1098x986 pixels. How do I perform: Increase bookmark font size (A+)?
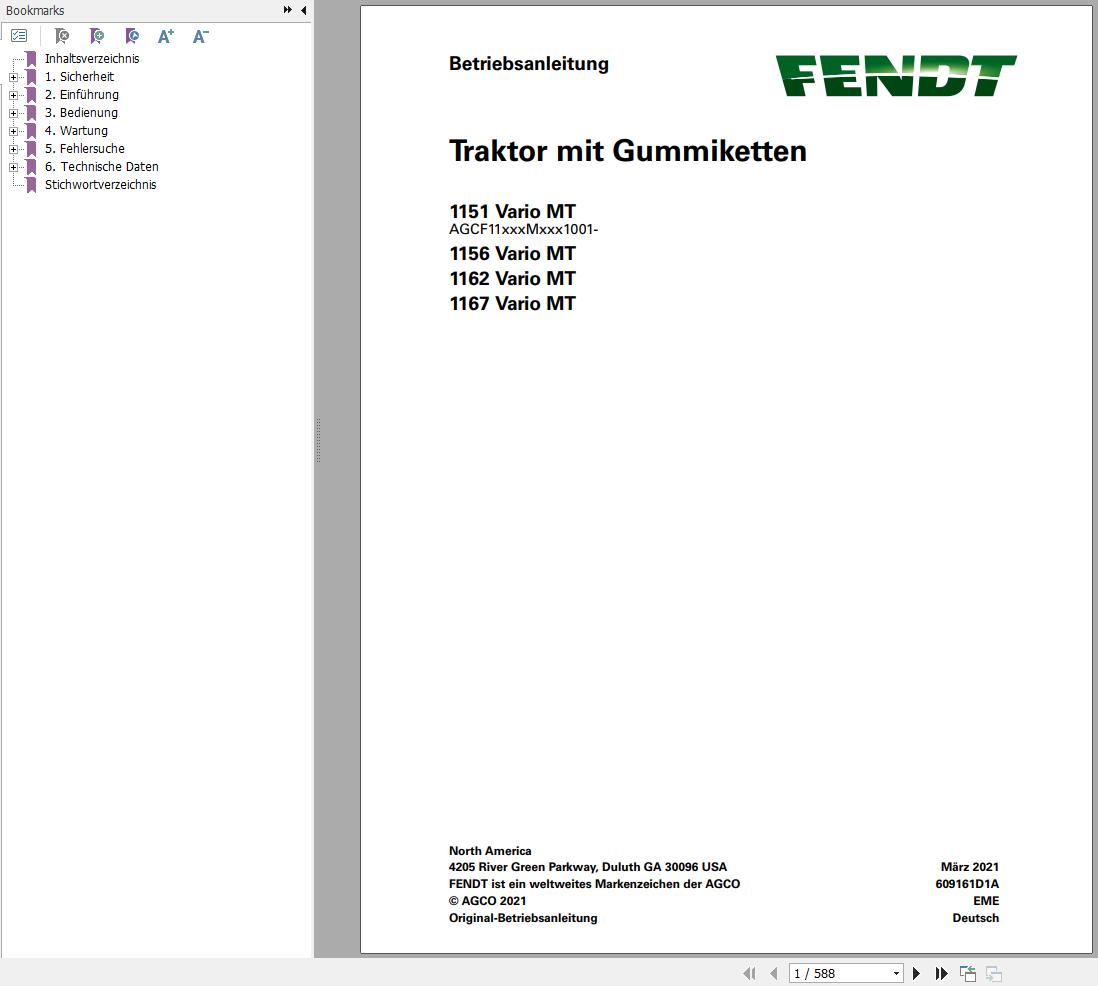click(166, 36)
